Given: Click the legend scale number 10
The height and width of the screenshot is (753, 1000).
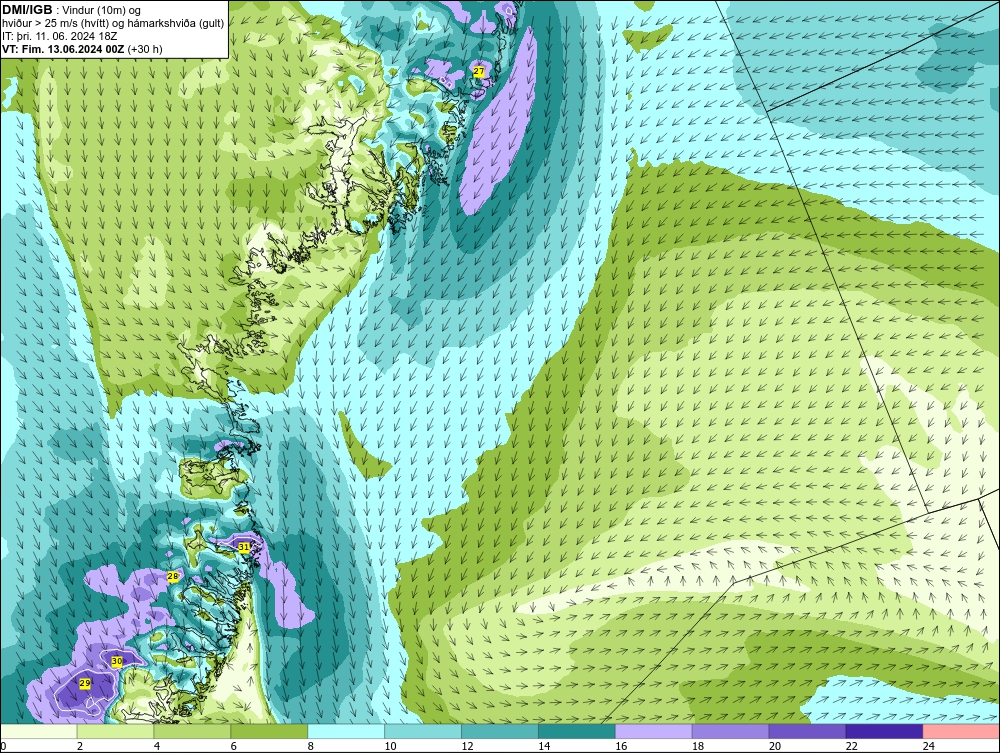Looking at the screenshot, I should [390, 746].
